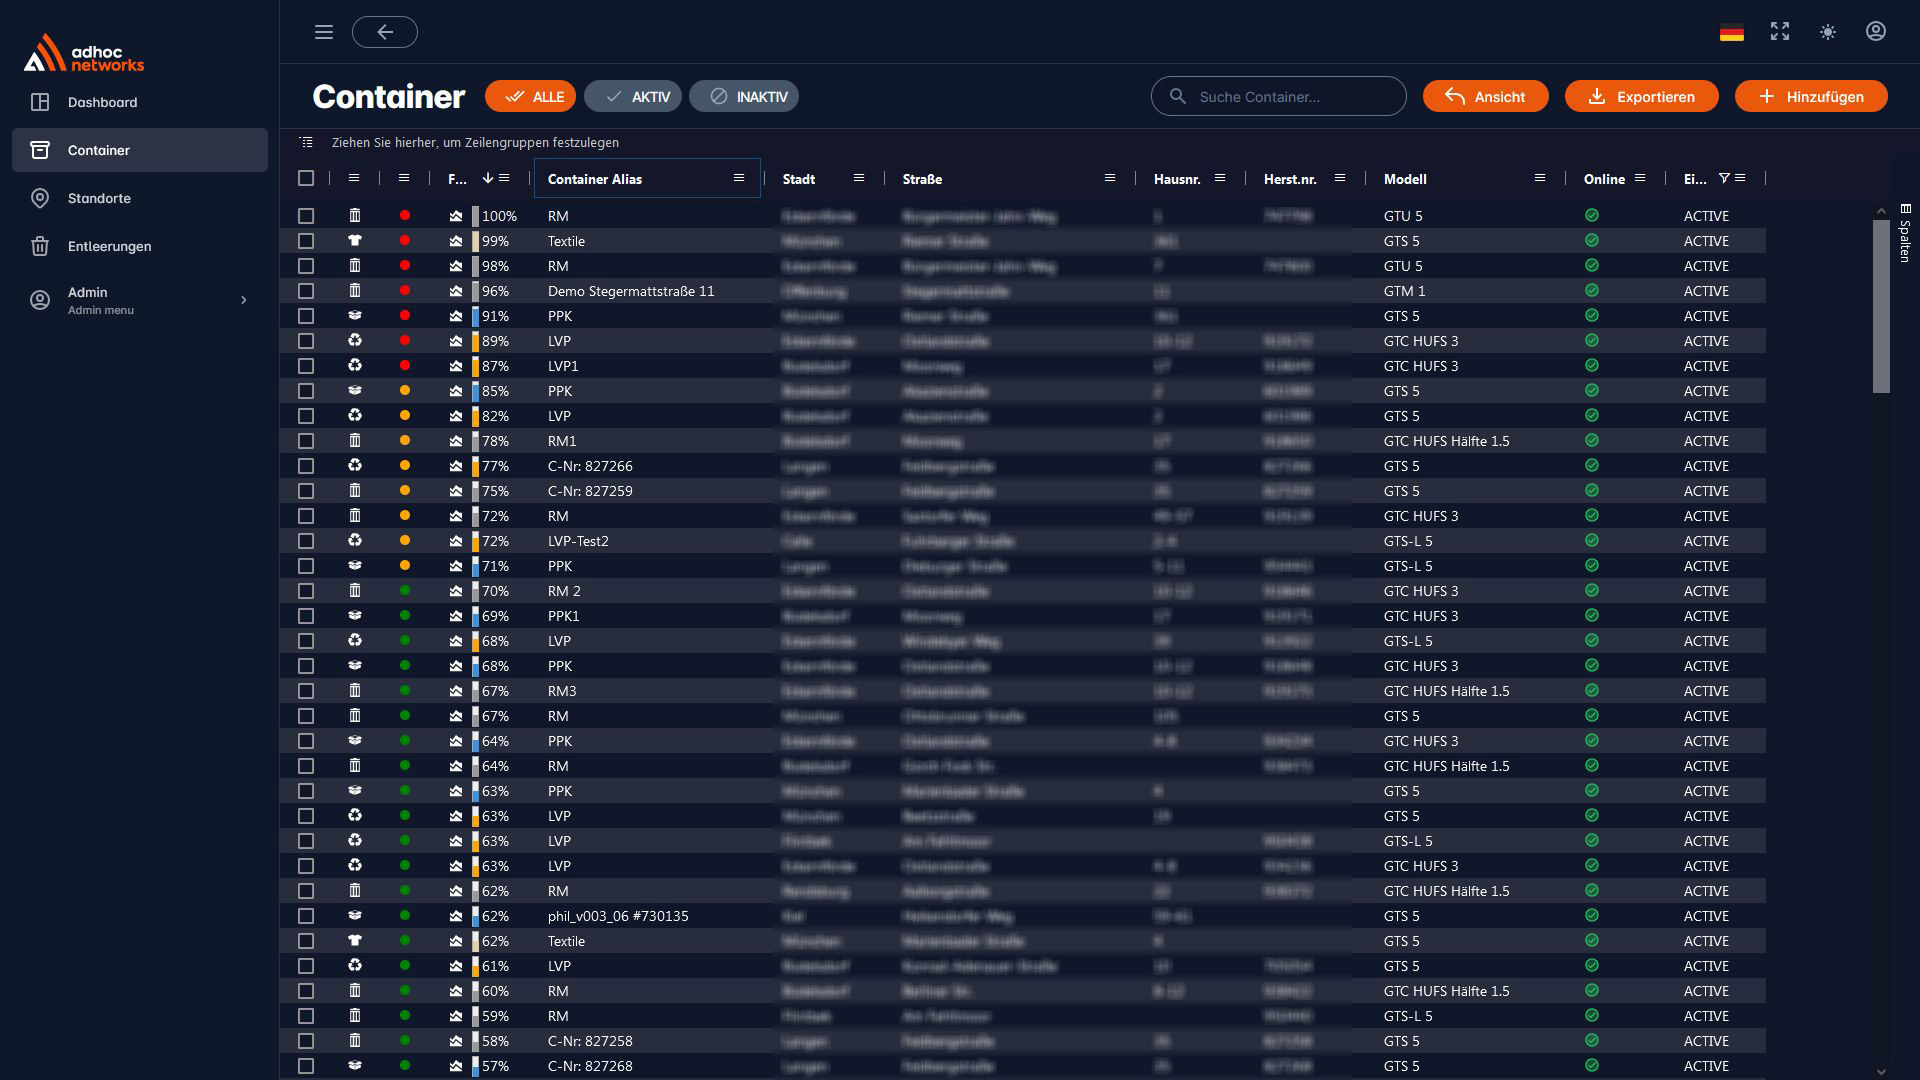Open Straße column menu

1110,178
